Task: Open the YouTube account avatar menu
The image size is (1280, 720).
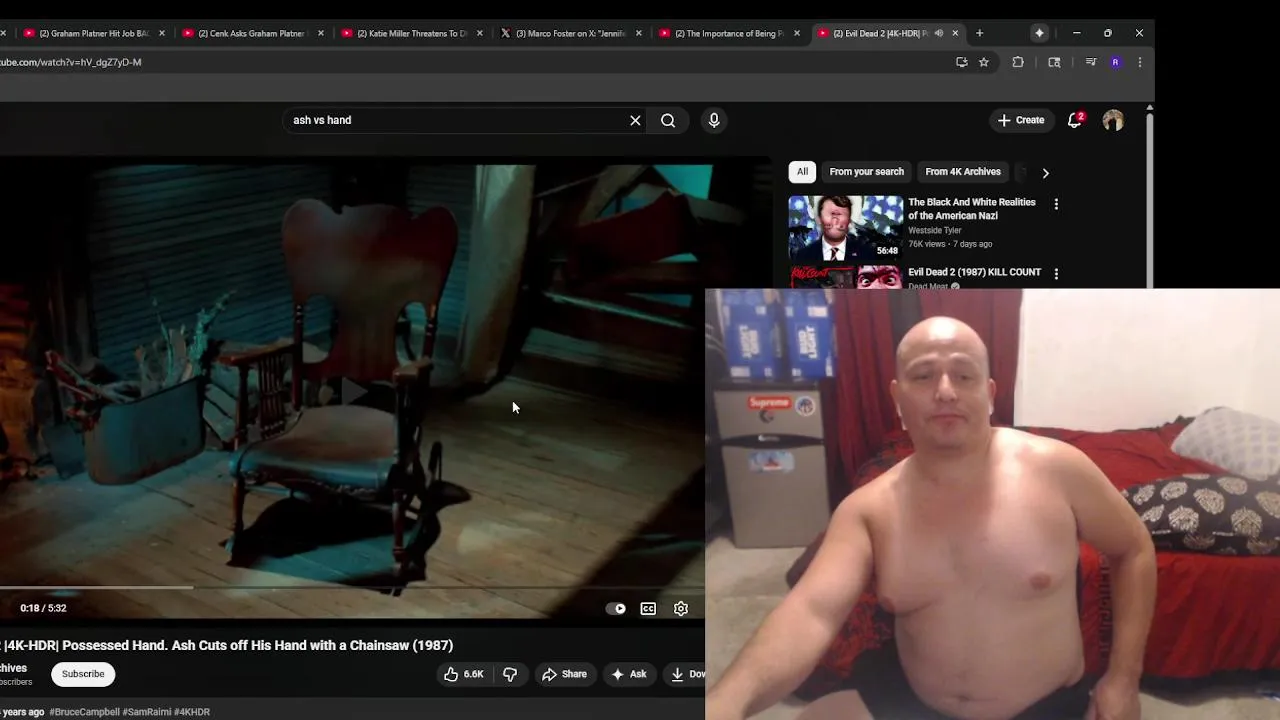Action: point(1113,120)
